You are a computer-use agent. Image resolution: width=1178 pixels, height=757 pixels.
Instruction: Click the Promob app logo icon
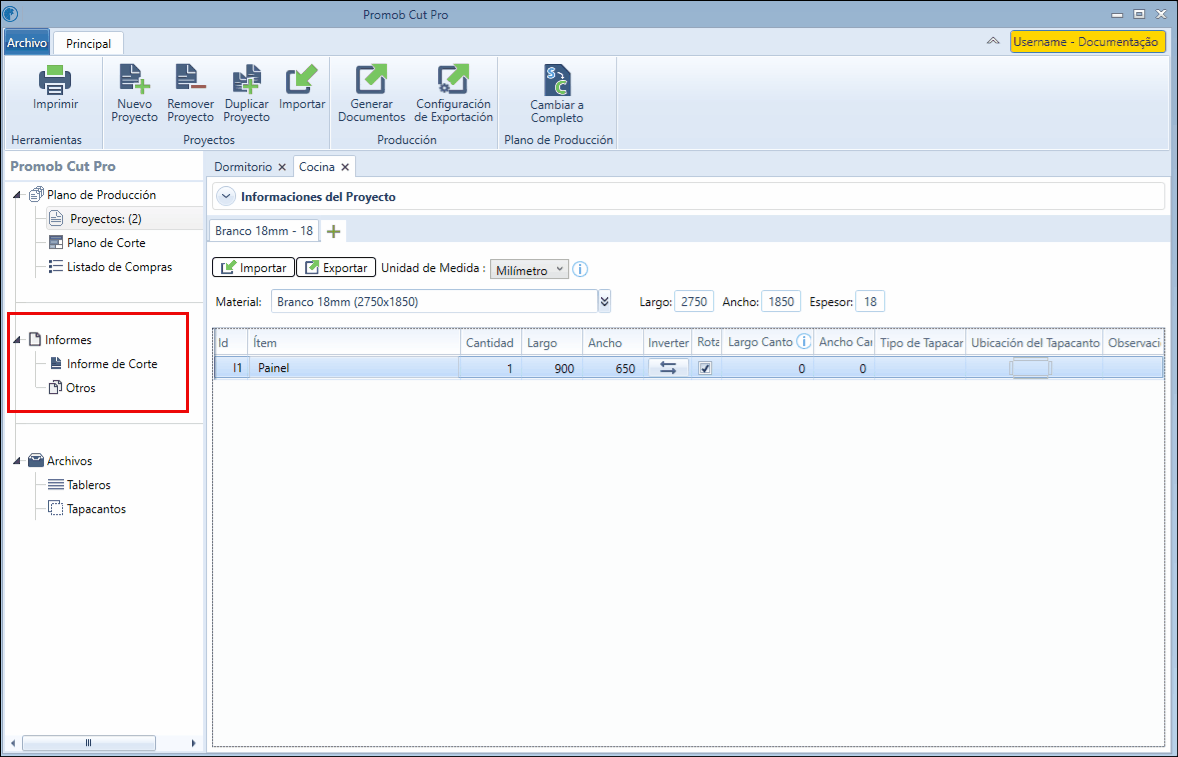[11, 14]
